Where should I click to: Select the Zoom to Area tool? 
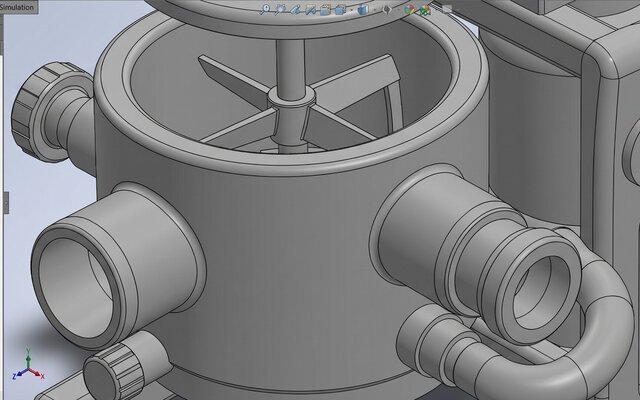click(x=281, y=9)
